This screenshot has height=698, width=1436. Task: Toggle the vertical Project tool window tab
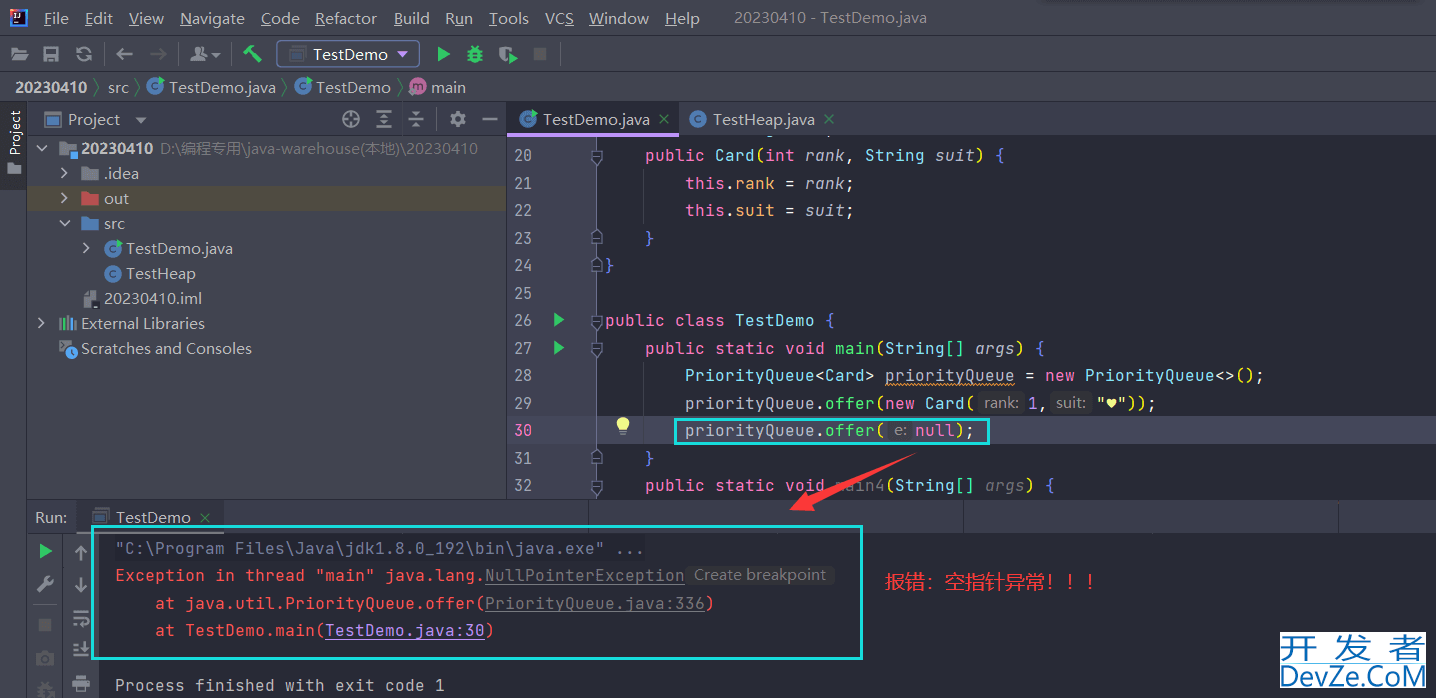point(14,144)
